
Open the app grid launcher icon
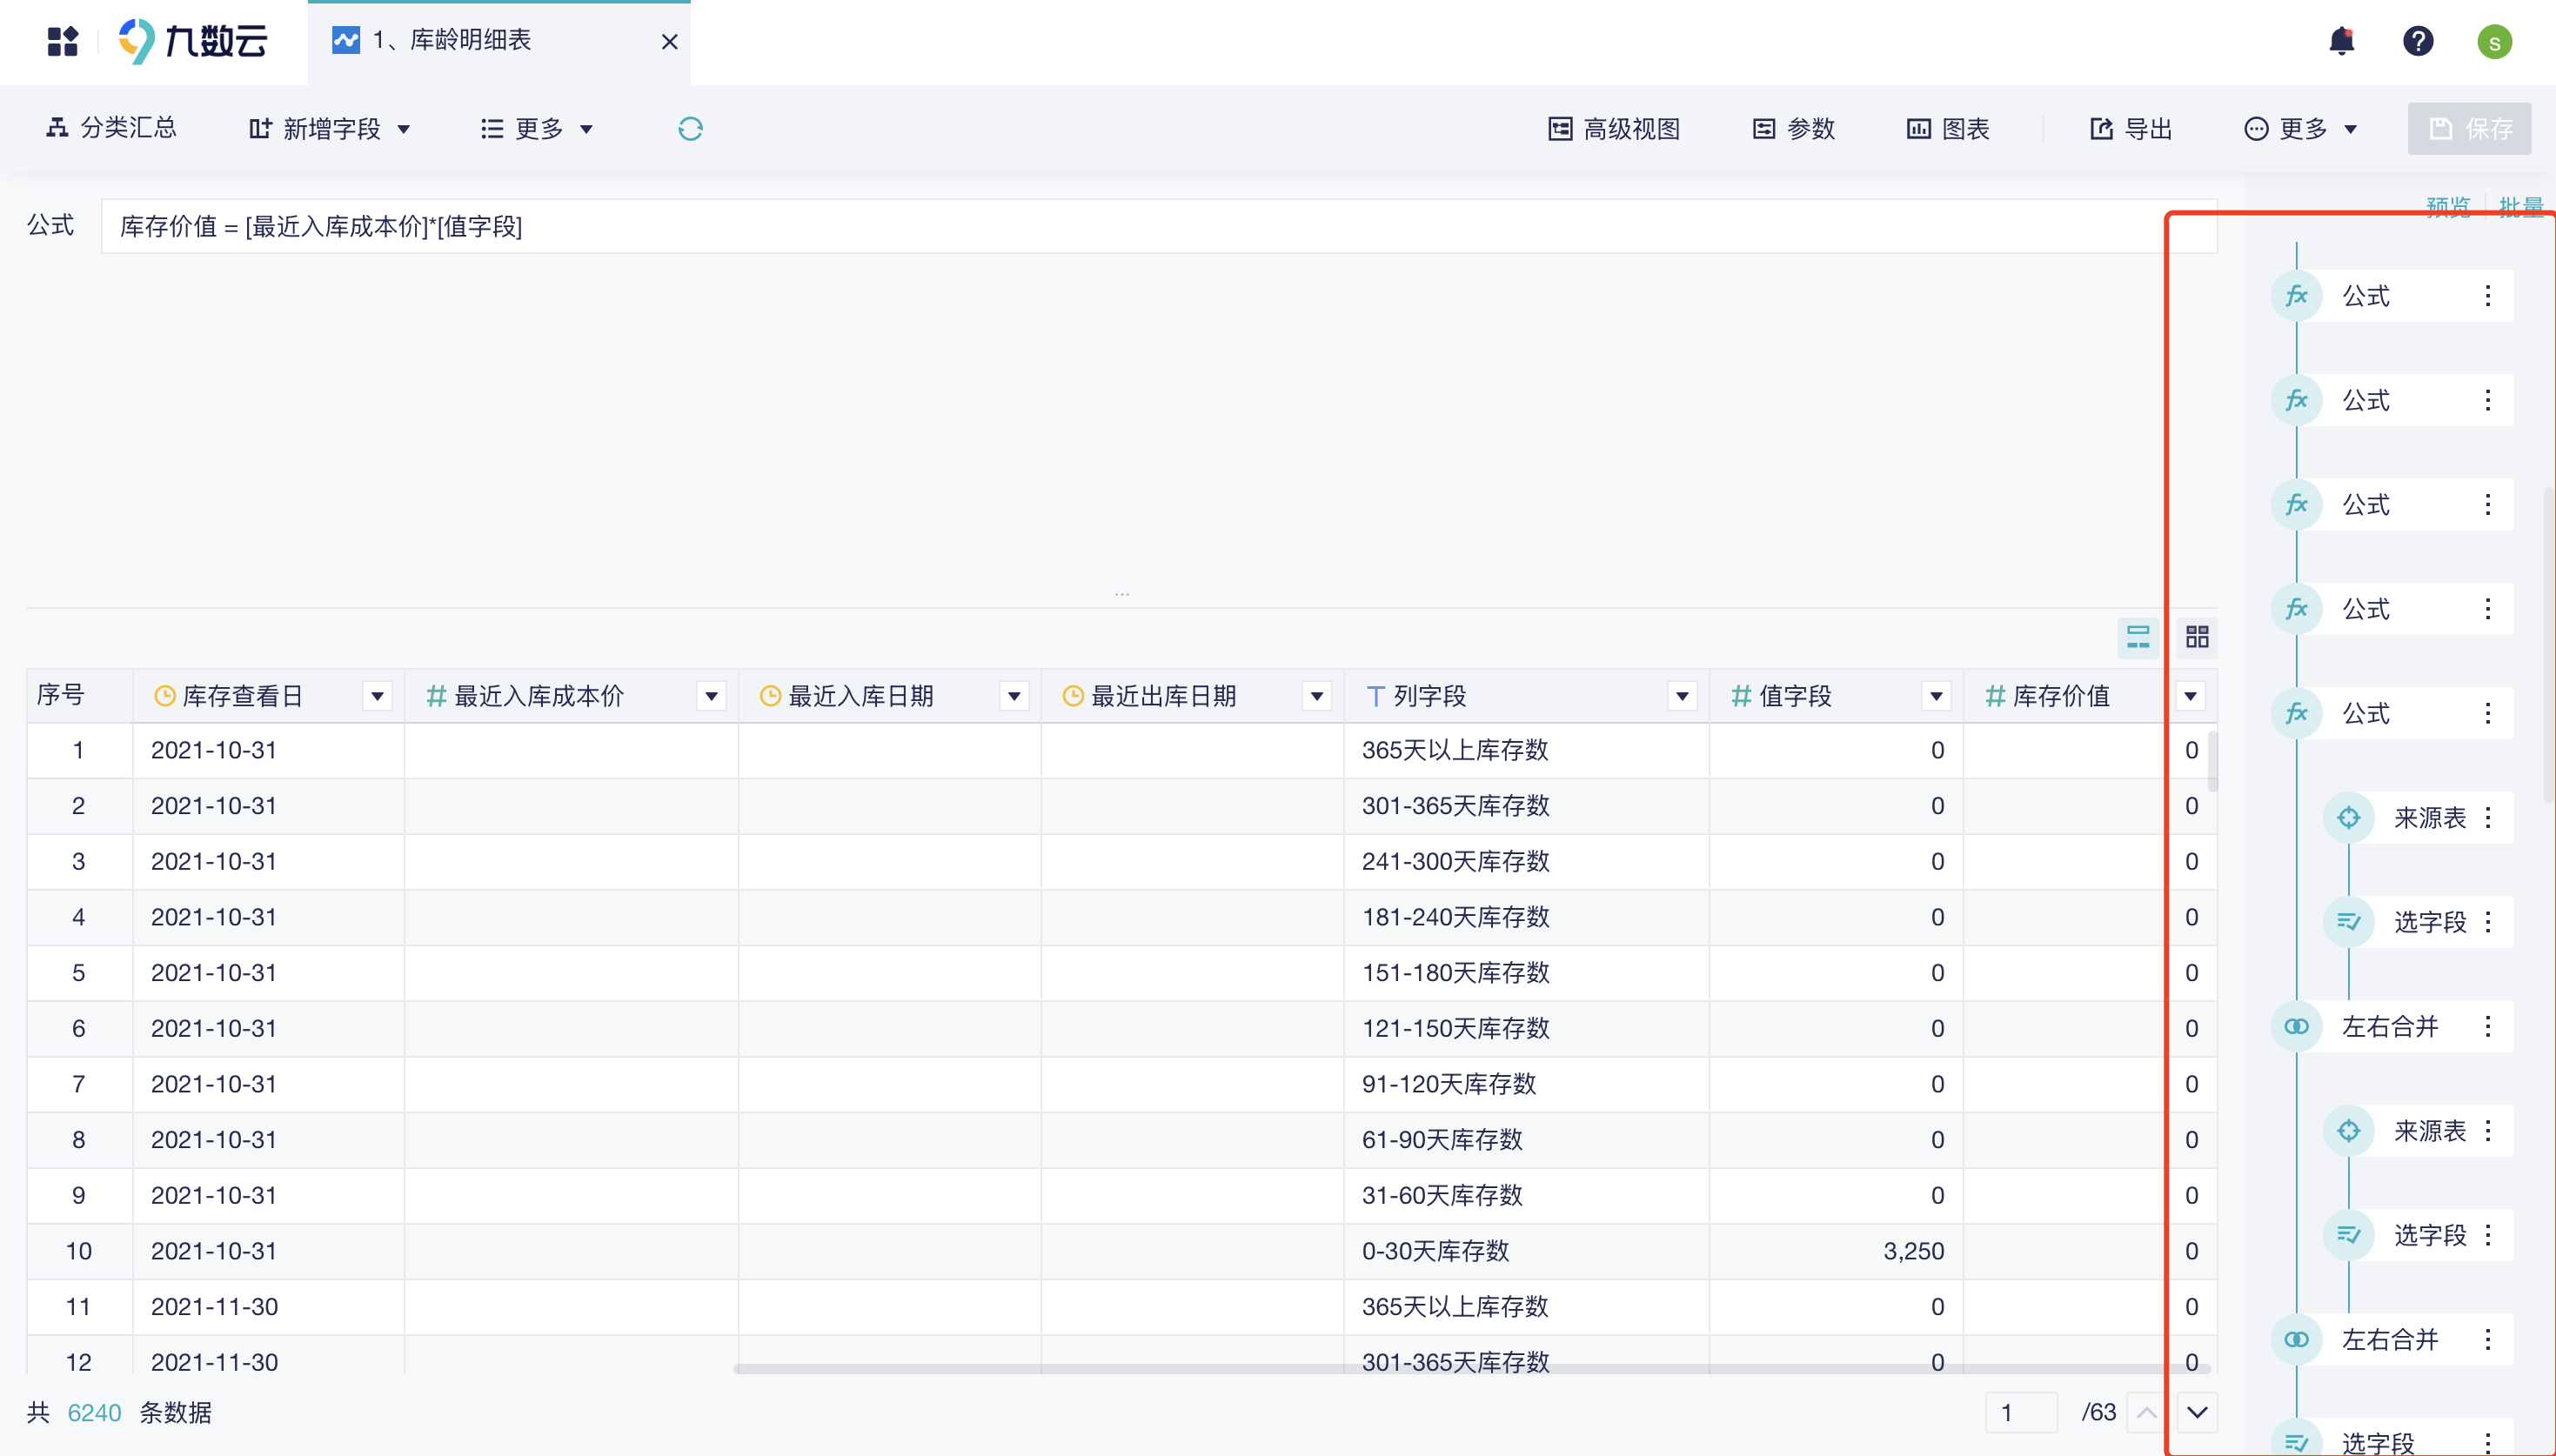[x=62, y=41]
